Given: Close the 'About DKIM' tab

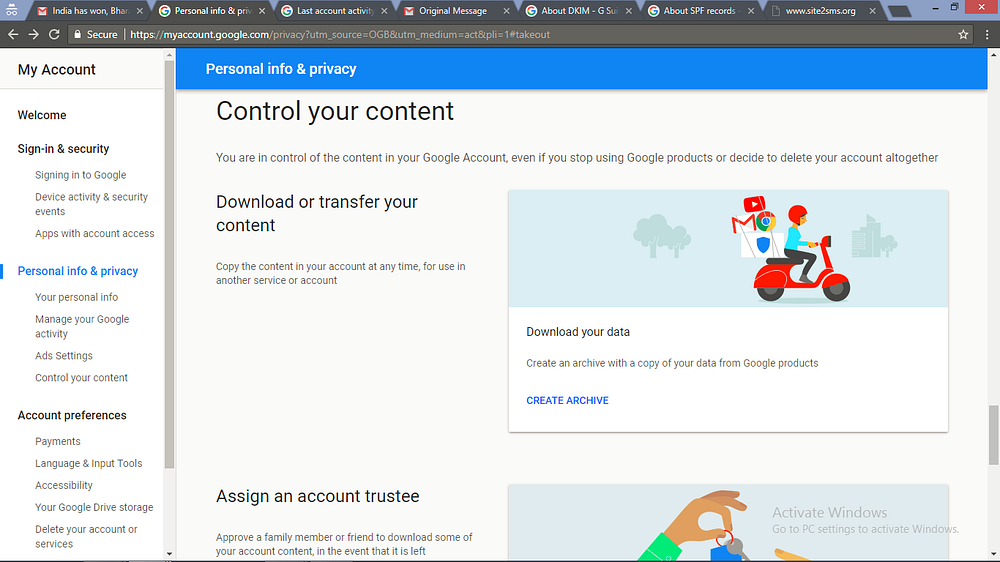Looking at the screenshot, I should 628,11.
